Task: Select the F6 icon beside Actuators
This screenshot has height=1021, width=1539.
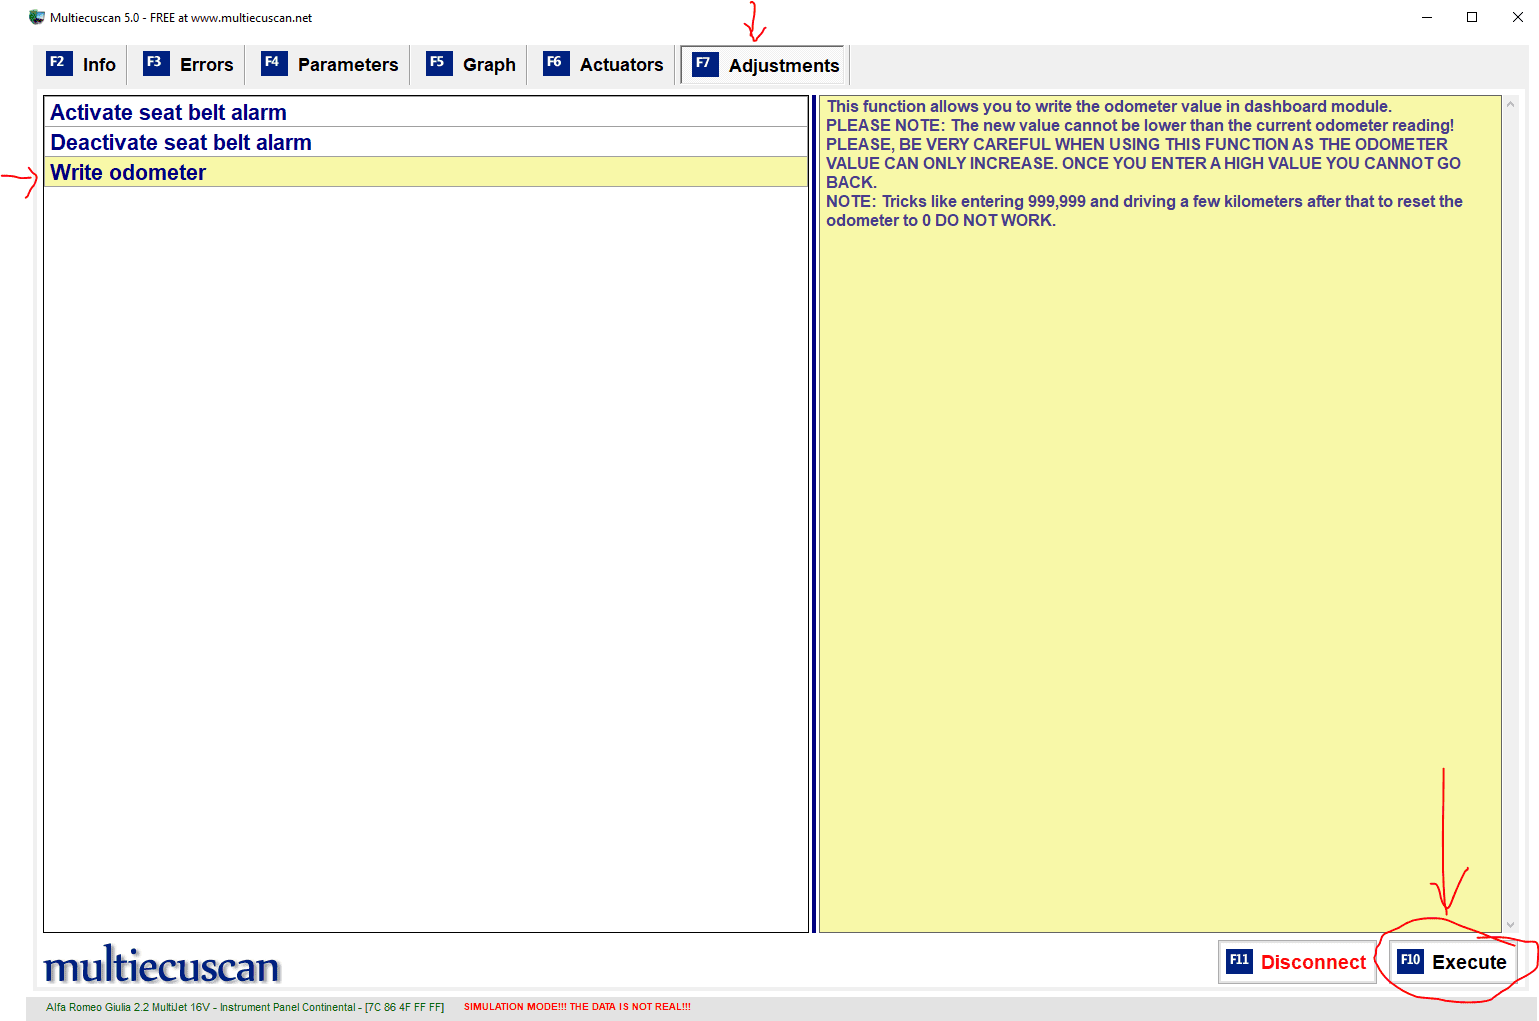Action: pos(555,63)
